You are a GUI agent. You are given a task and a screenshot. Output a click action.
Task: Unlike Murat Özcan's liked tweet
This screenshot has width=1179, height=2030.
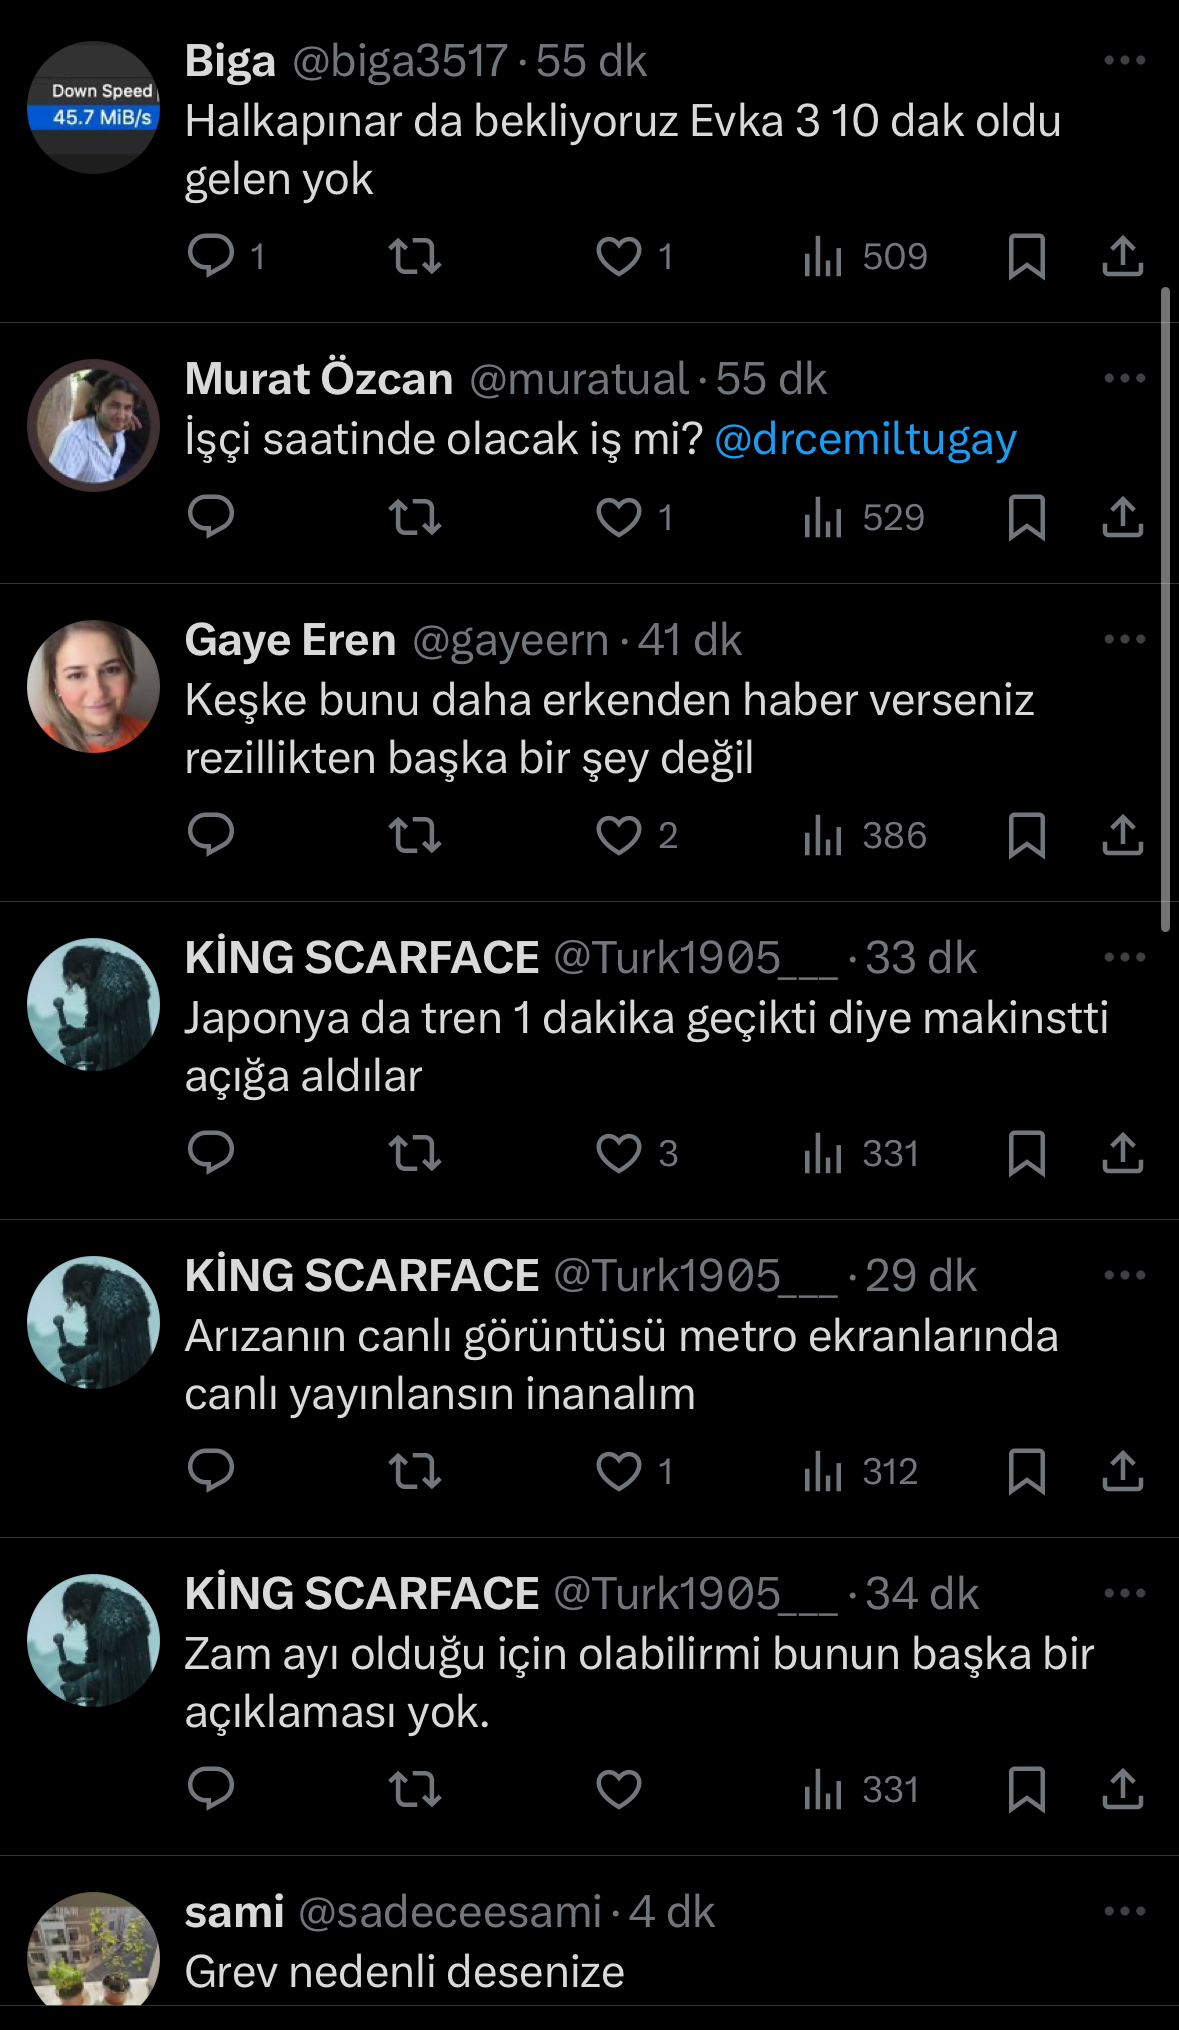[x=622, y=517]
